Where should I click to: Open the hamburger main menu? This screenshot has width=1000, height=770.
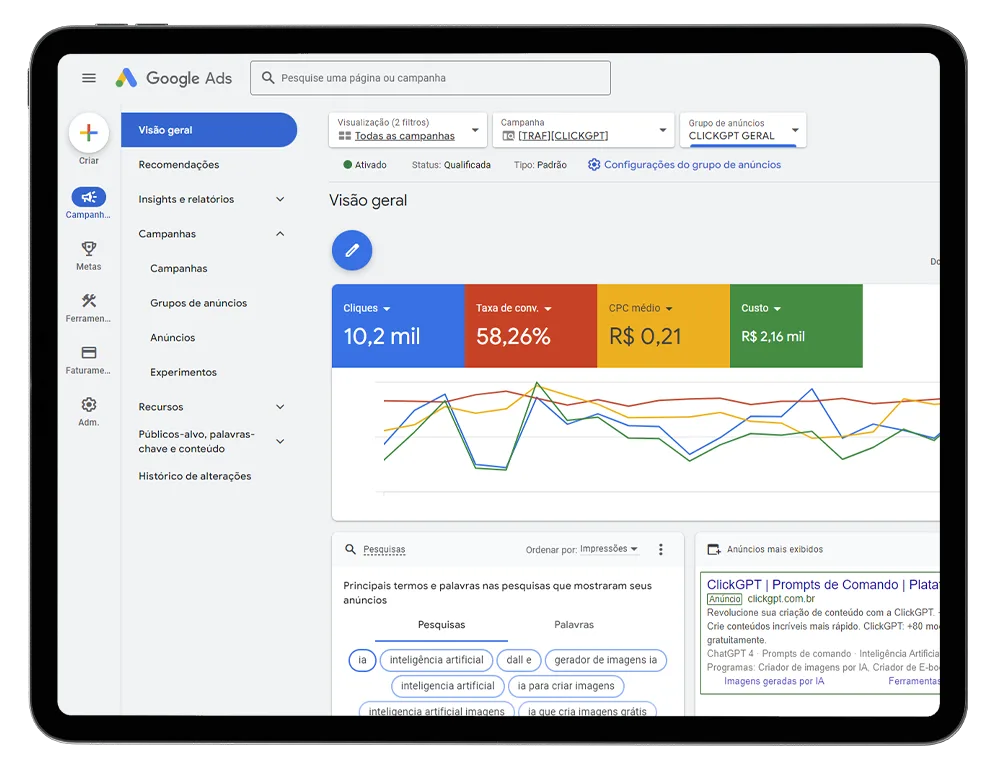pos(89,78)
